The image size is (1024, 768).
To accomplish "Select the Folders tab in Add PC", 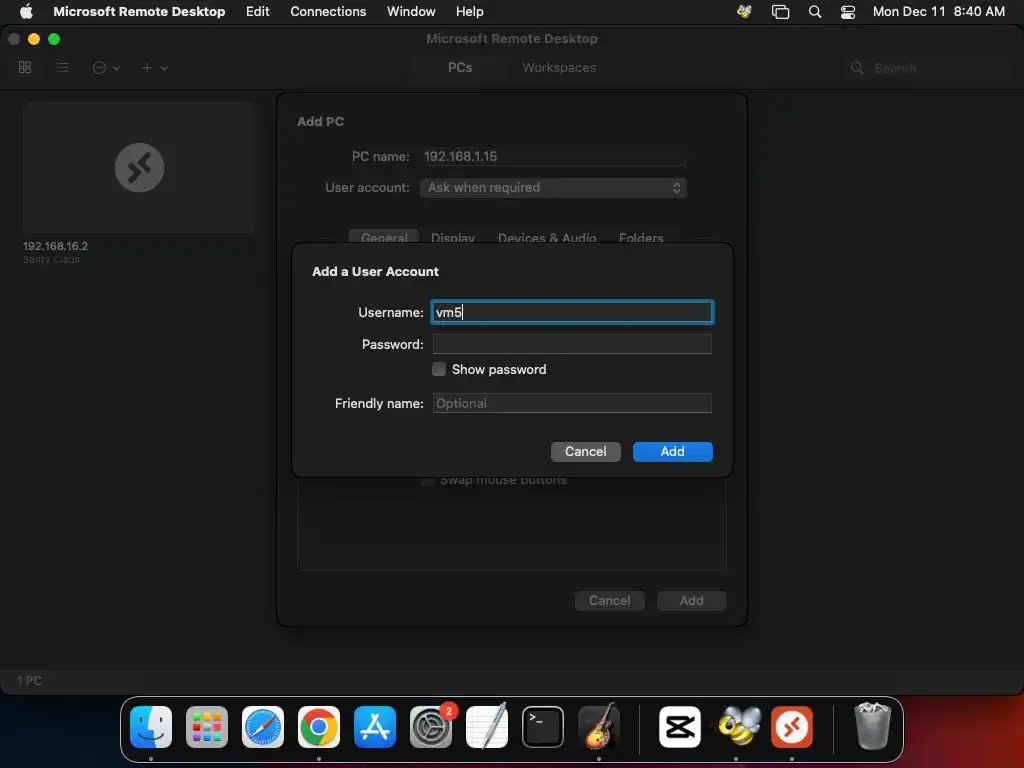I will 641,237.
